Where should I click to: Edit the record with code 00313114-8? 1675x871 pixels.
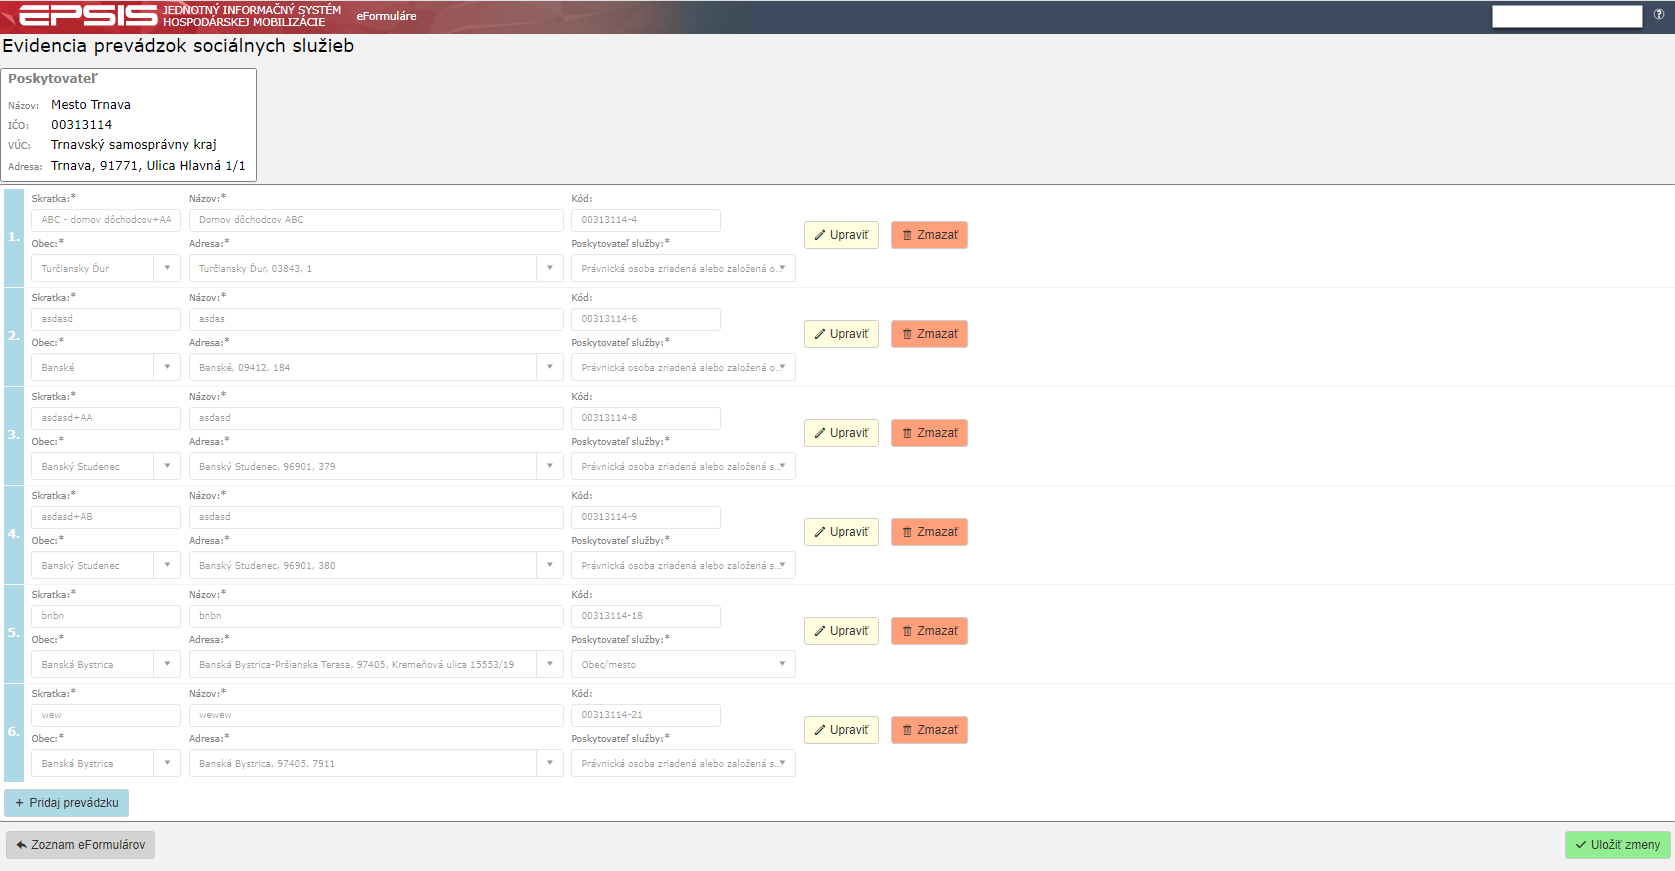[841, 433]
